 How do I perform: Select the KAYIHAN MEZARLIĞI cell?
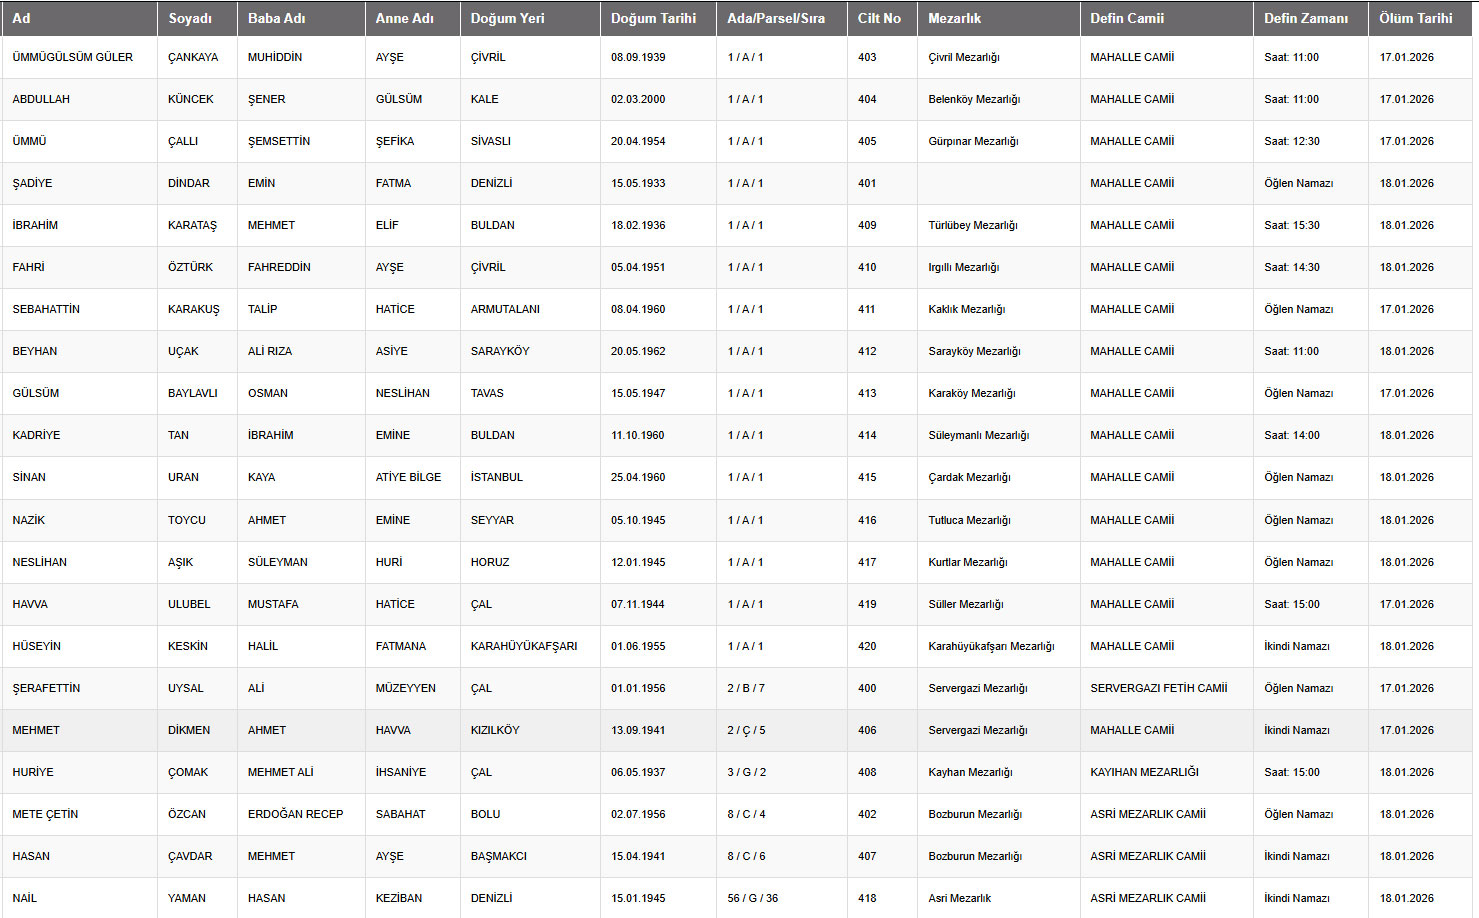click(1144, 772)
